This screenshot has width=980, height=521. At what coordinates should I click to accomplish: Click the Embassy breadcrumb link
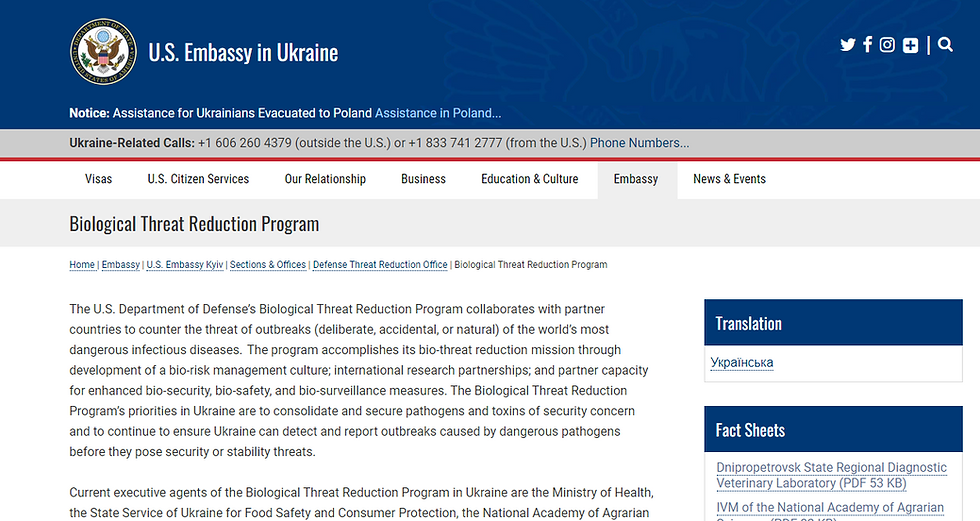coord(121,265)
